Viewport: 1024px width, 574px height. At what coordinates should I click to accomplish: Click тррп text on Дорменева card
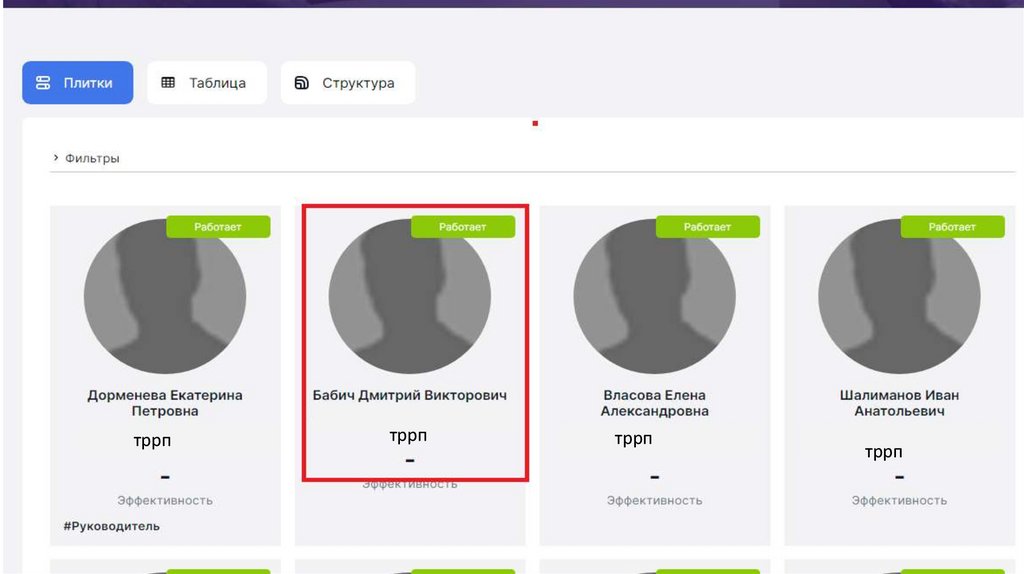pos(152,441)
